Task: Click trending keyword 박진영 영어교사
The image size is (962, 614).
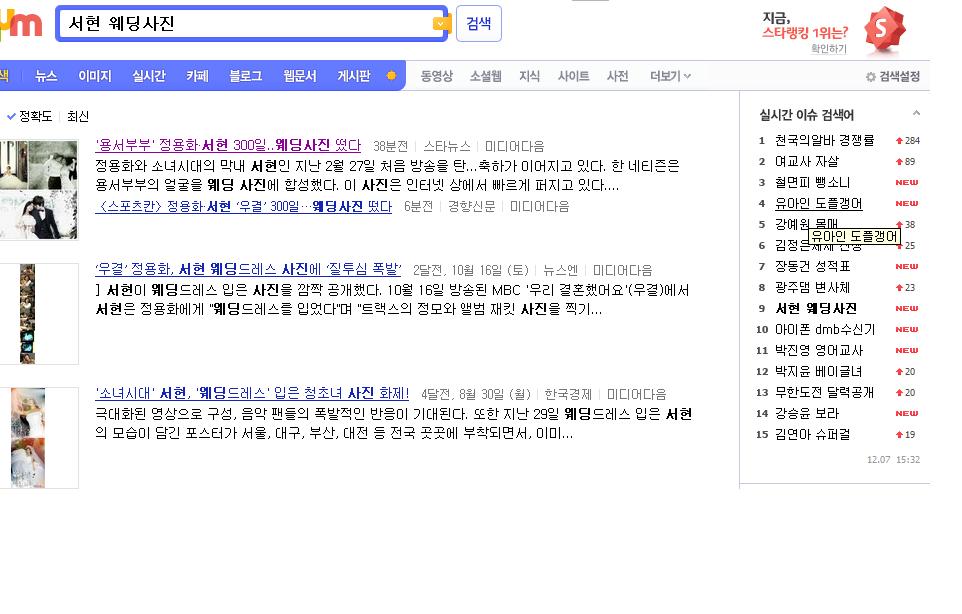Action: coord(818,350)
